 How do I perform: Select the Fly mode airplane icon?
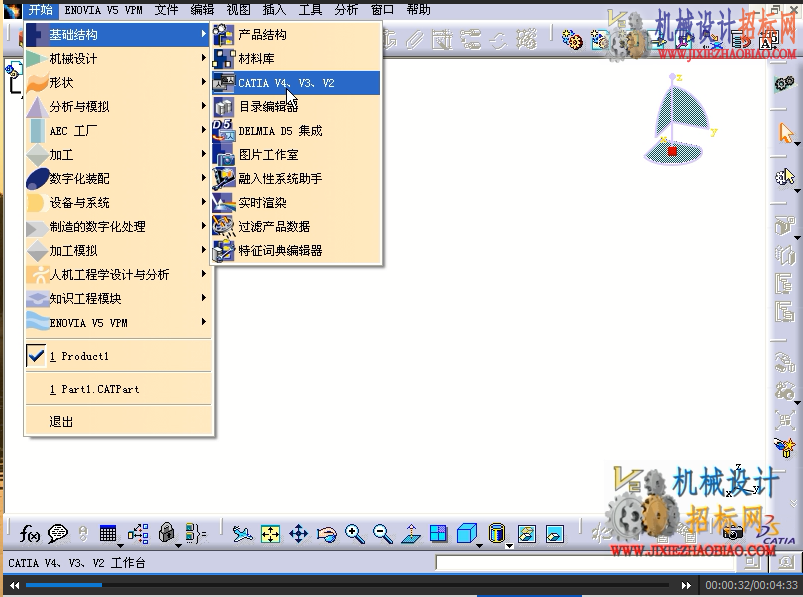[x=242, y=534]
